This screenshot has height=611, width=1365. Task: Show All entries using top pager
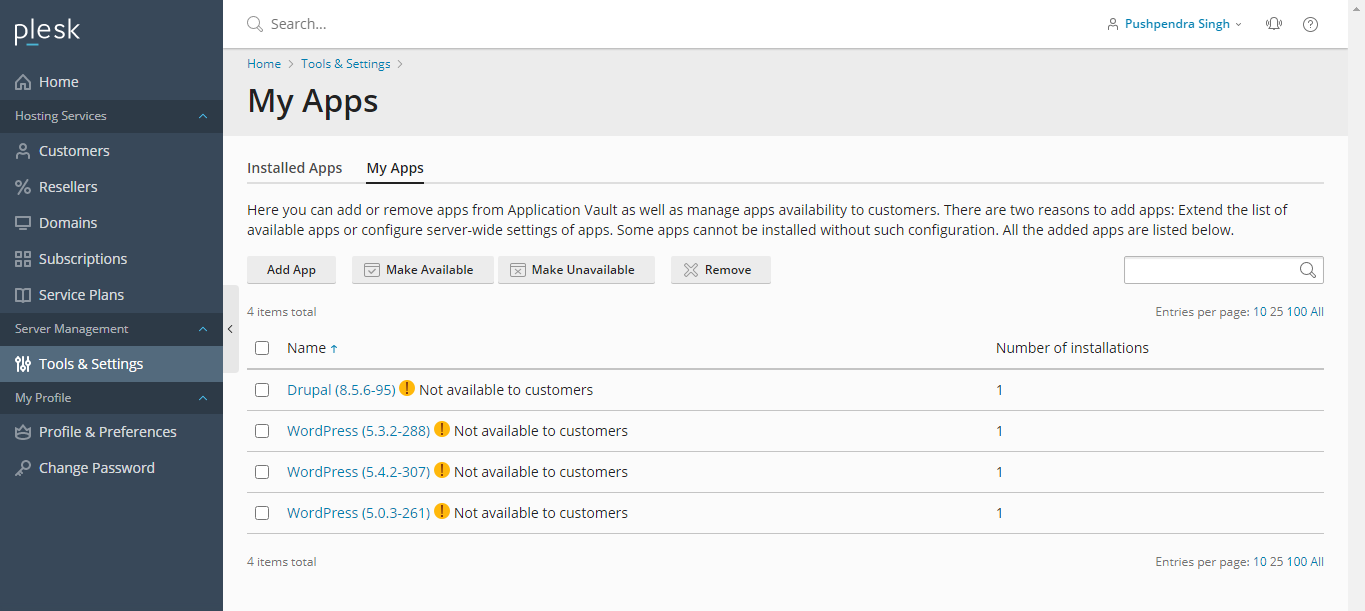point(1317,312)
